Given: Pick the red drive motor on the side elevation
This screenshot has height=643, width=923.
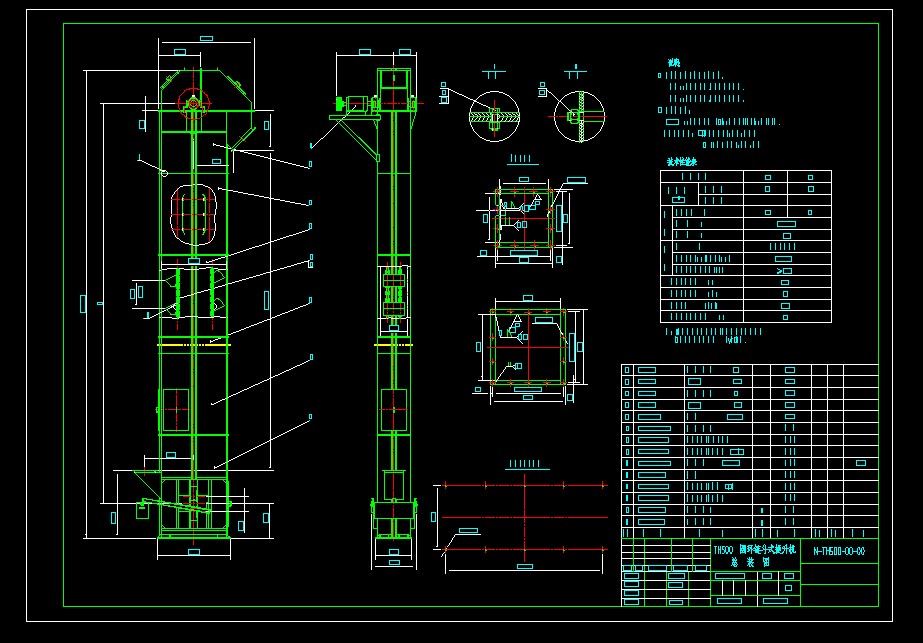Looking at the screenshot, I should click(354, 104).
